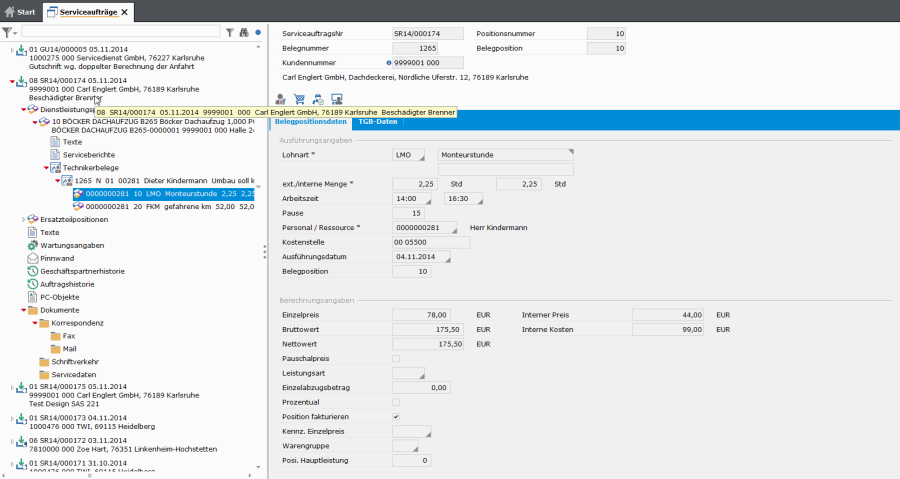The width and height of the screenshot is (900, 479).
Task: Enable the Prozentual checkbox
Action: pos(396,401)
